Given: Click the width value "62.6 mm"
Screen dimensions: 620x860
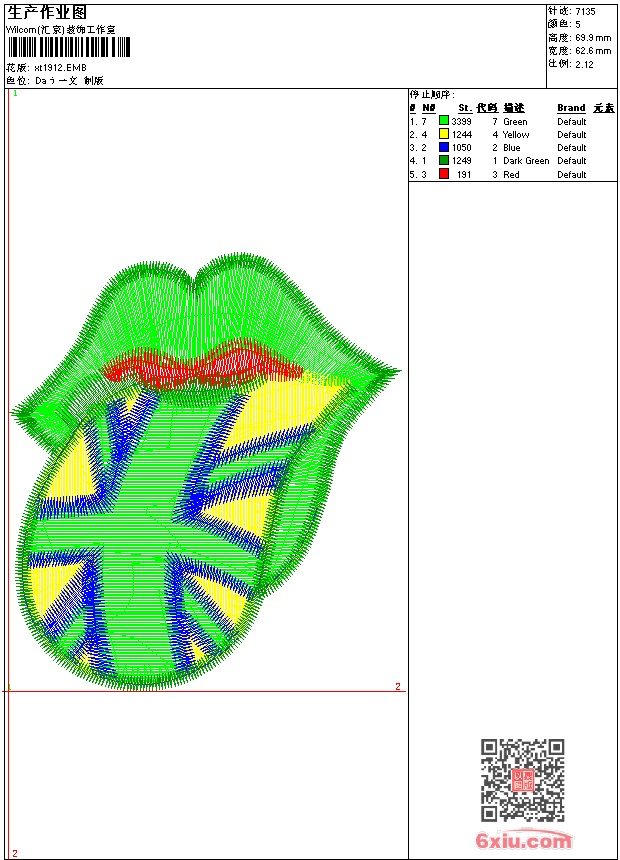Looking at the screenshot, I should [x=593, y=51].
